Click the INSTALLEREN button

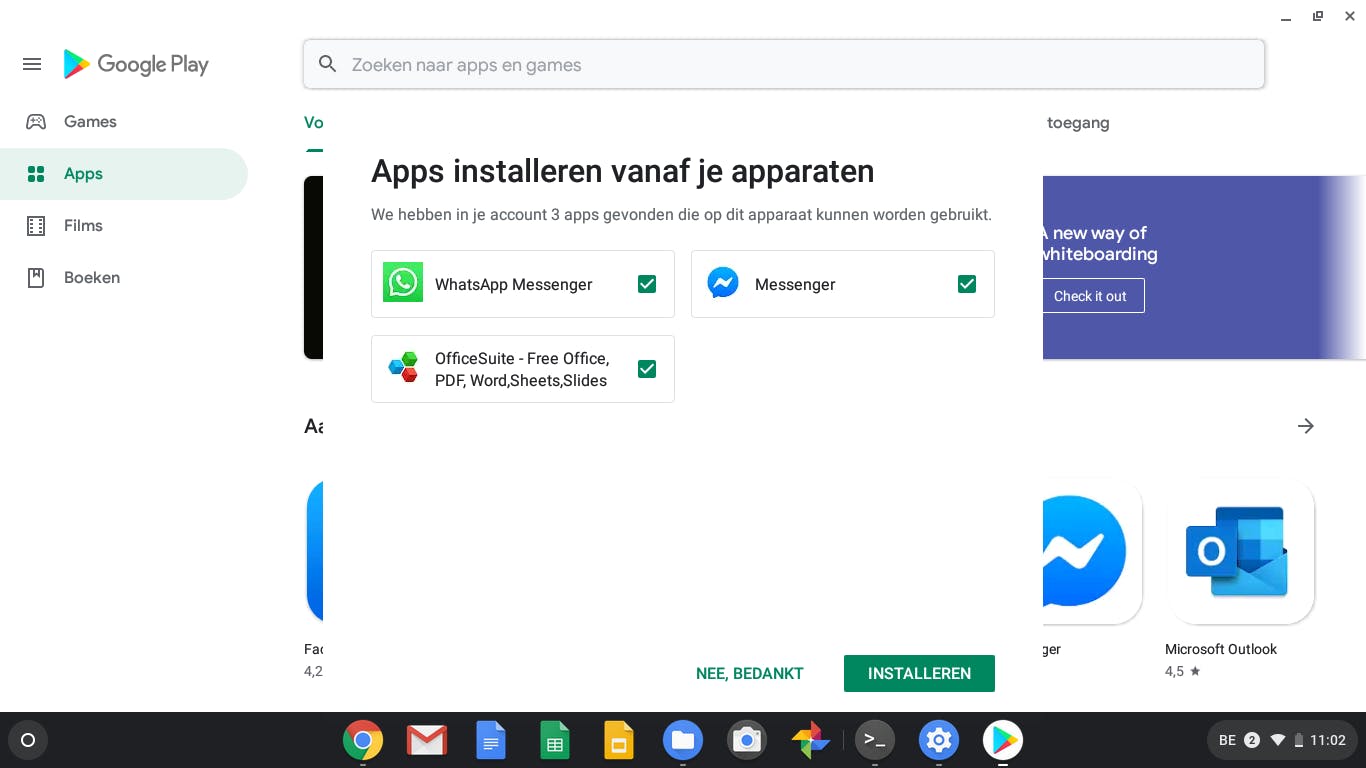pos(919,673)
